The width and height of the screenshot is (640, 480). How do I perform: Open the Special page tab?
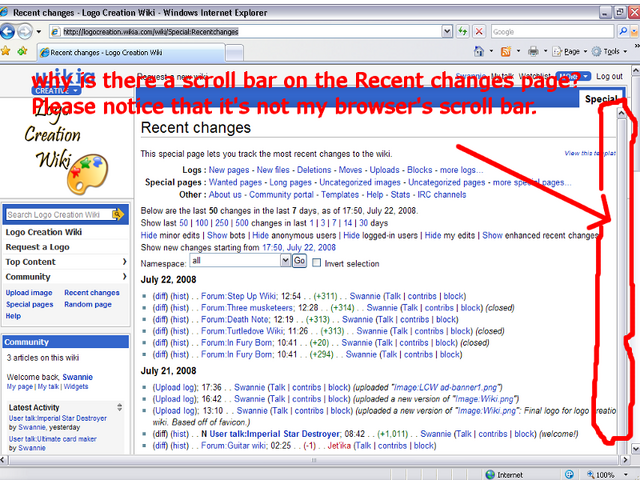point(601,99)
